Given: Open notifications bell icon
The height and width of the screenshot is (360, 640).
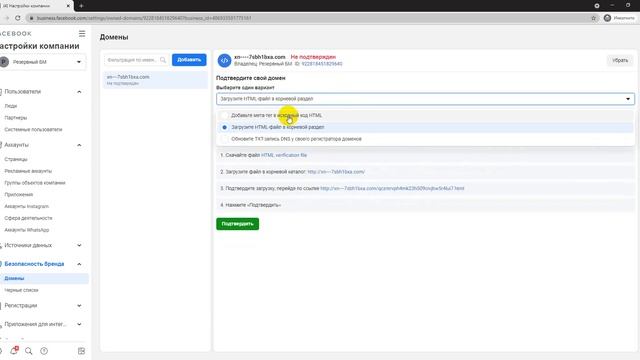Looking at the screenshot, I should coord(14,351).
